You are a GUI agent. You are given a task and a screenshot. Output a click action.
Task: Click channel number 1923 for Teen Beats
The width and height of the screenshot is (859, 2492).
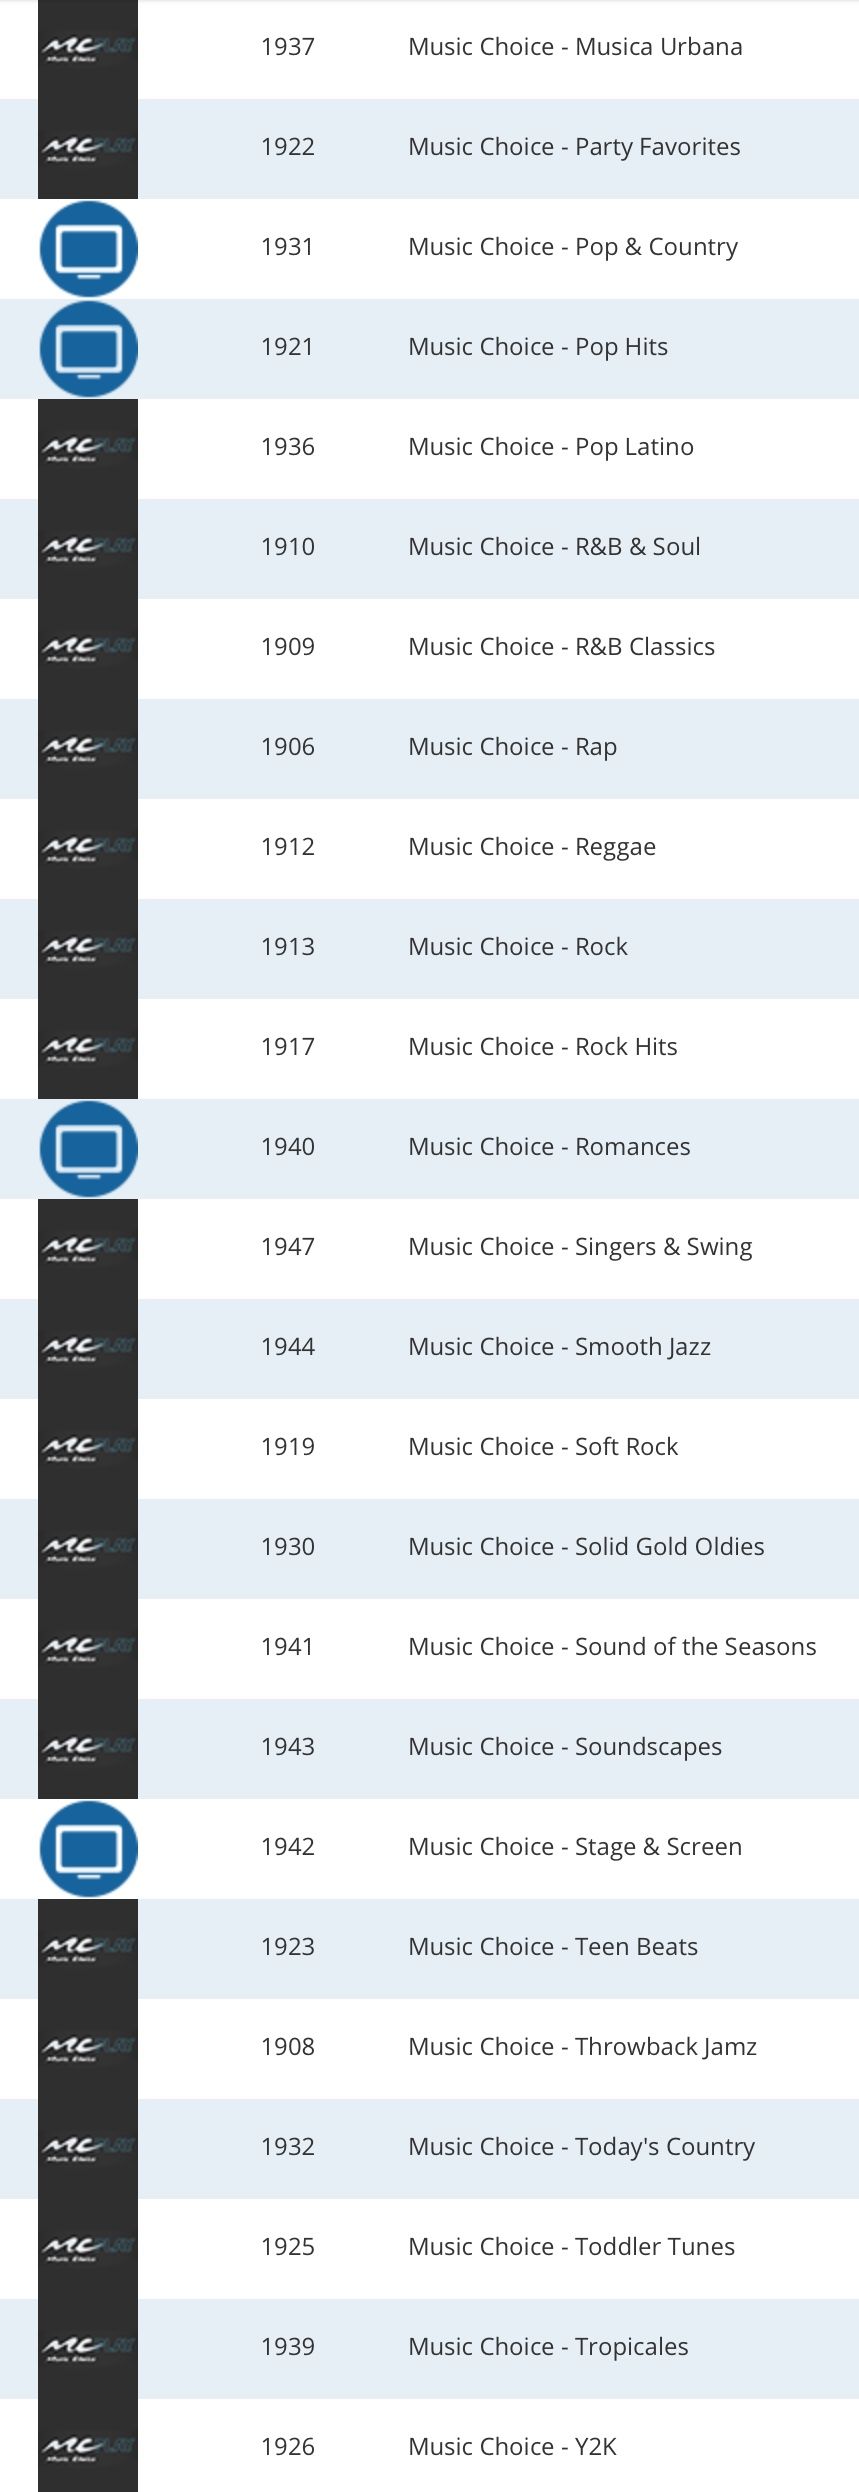(x=288, y=1947)
